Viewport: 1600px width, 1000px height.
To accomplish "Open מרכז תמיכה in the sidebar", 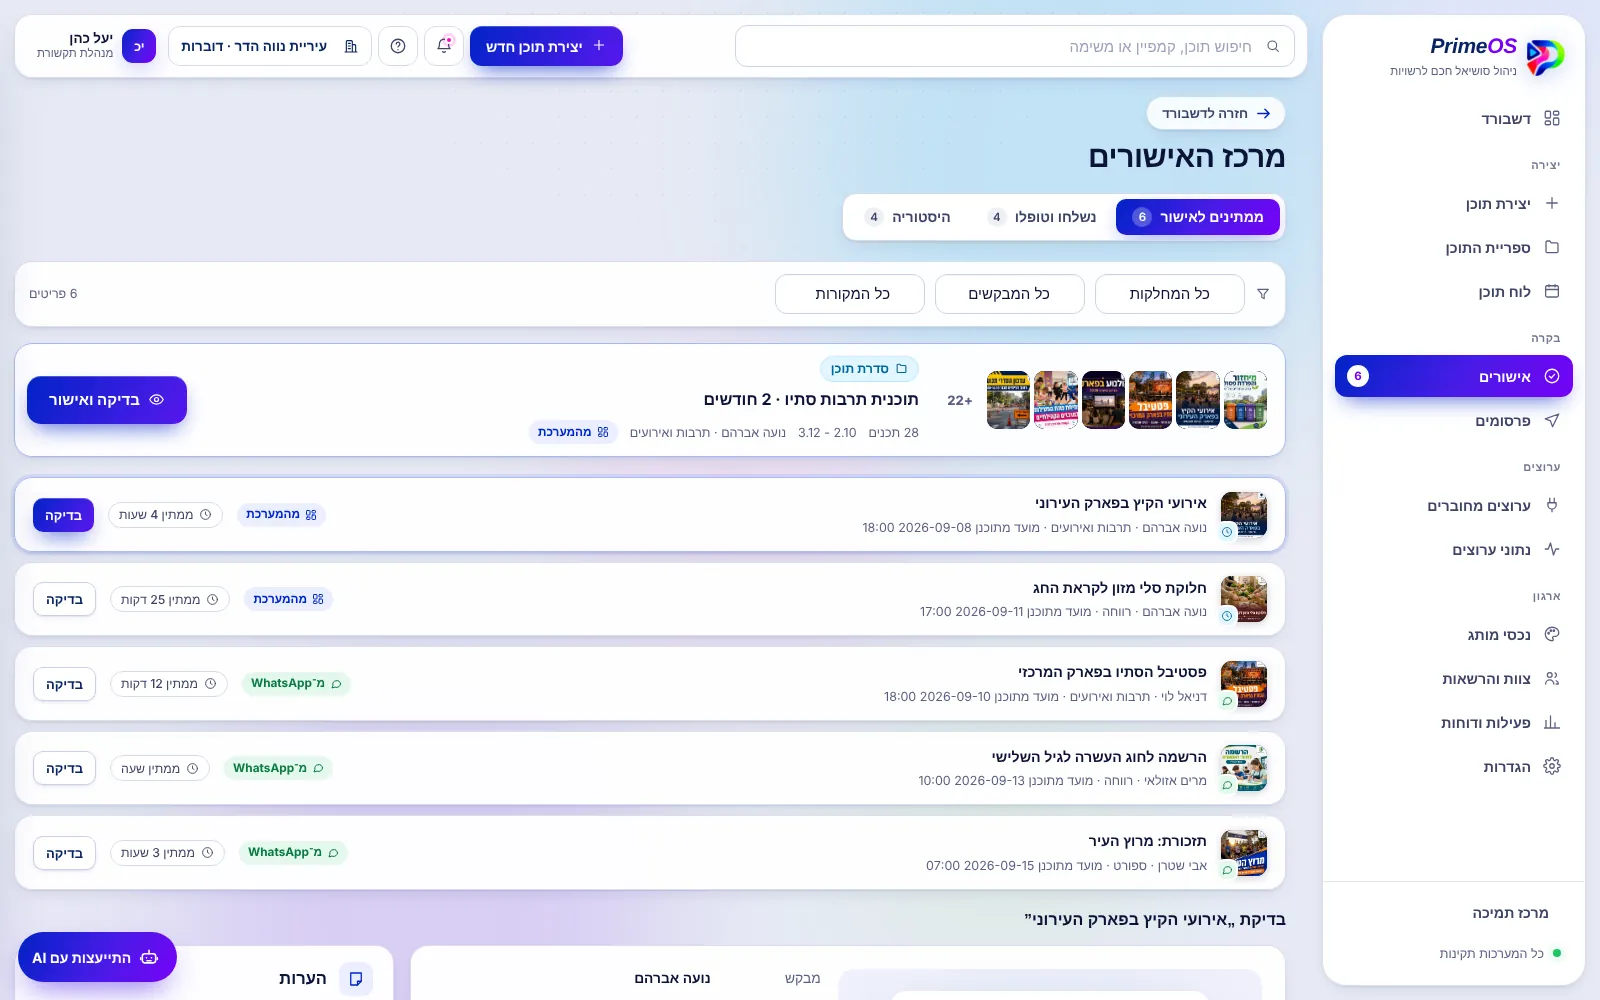I will pos(1454,913).
